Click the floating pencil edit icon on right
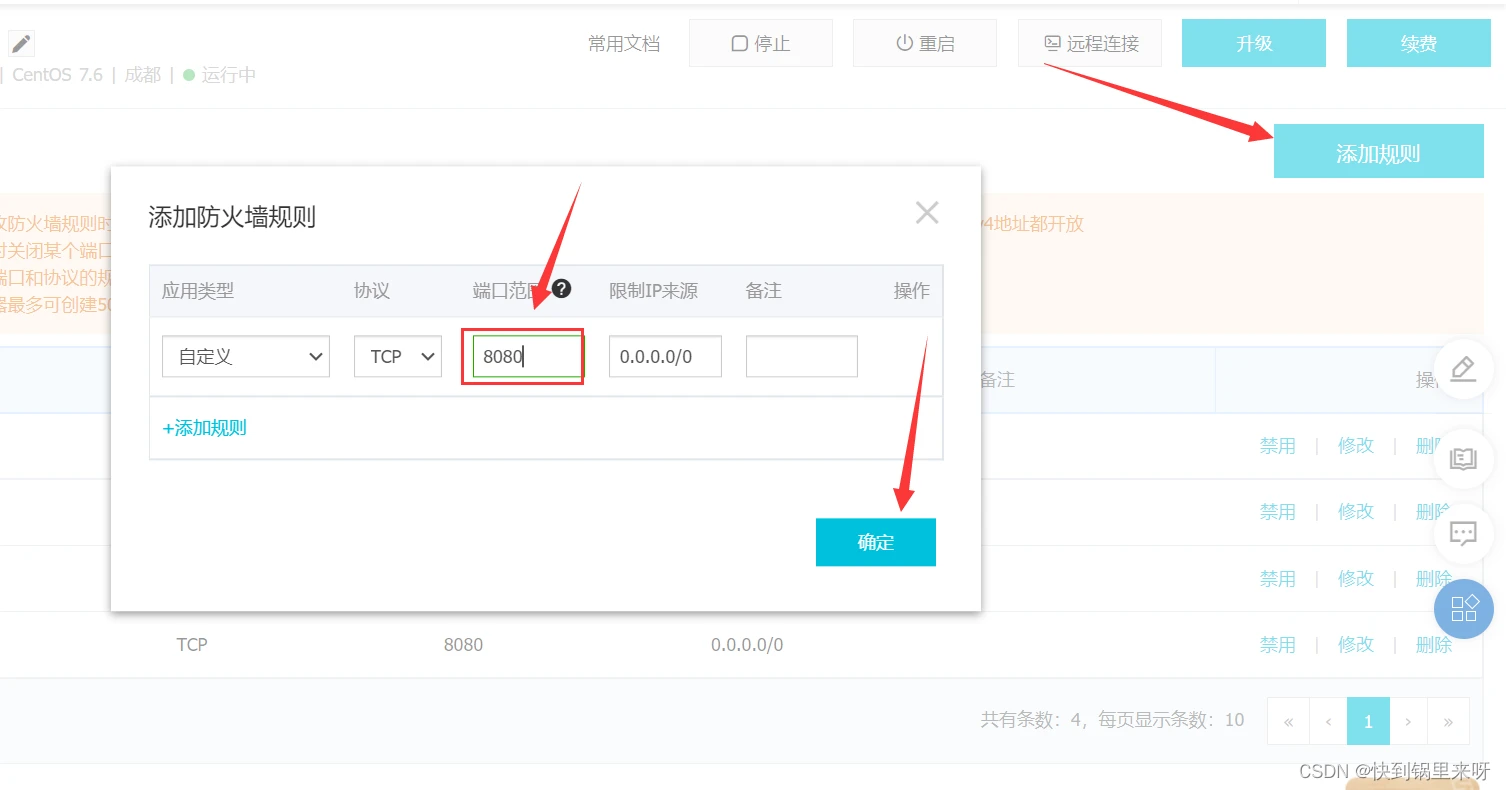This screenshot has height=790, width=1506. (1463, 369)
